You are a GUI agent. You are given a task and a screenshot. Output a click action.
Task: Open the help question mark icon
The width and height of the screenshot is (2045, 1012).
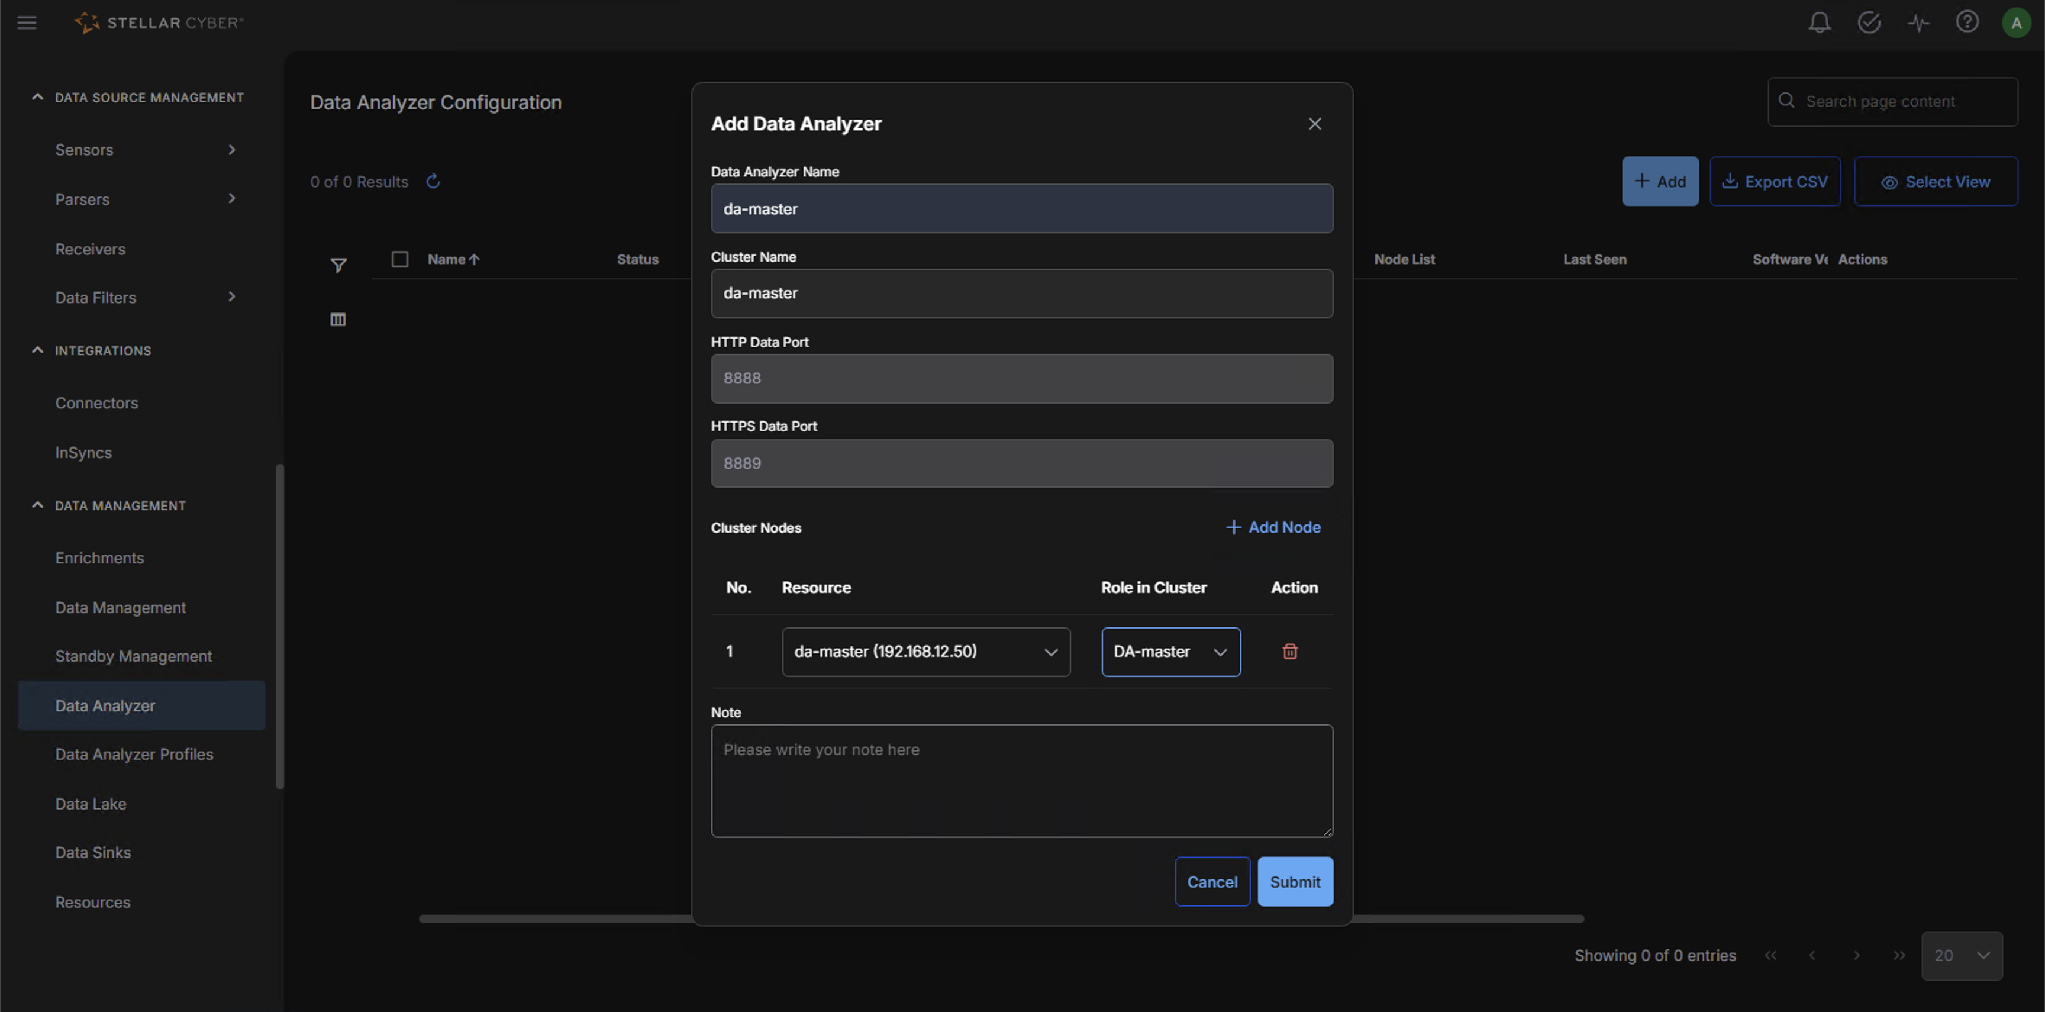click(x=1967, y=22)
